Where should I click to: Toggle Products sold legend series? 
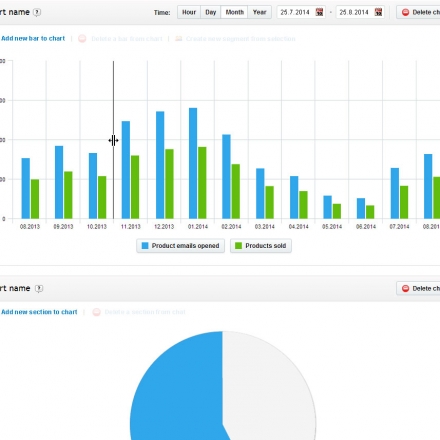261,246
